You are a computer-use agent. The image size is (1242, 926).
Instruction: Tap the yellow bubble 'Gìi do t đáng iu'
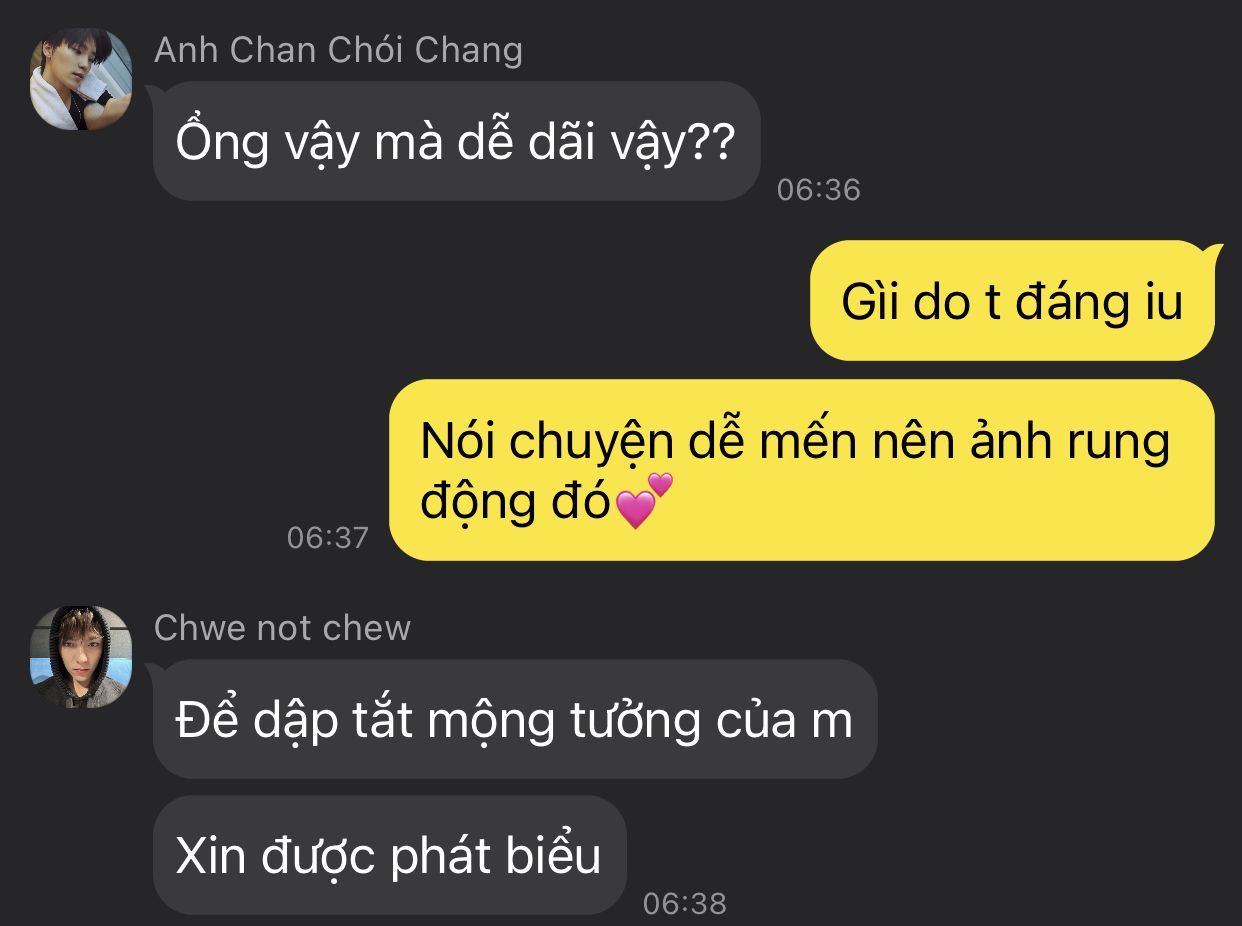[1013, 301]
